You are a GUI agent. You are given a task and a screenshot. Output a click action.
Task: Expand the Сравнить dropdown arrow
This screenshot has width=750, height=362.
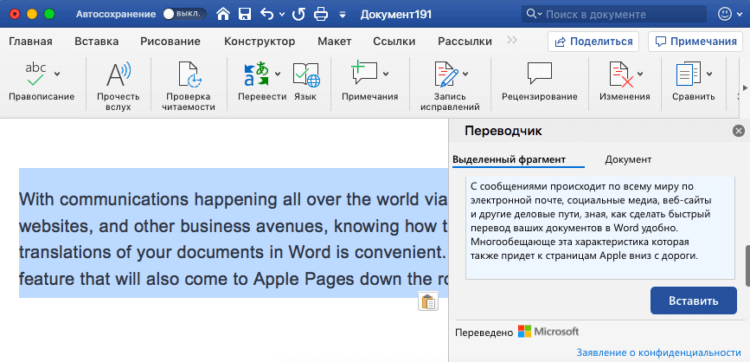coord(709,74)
